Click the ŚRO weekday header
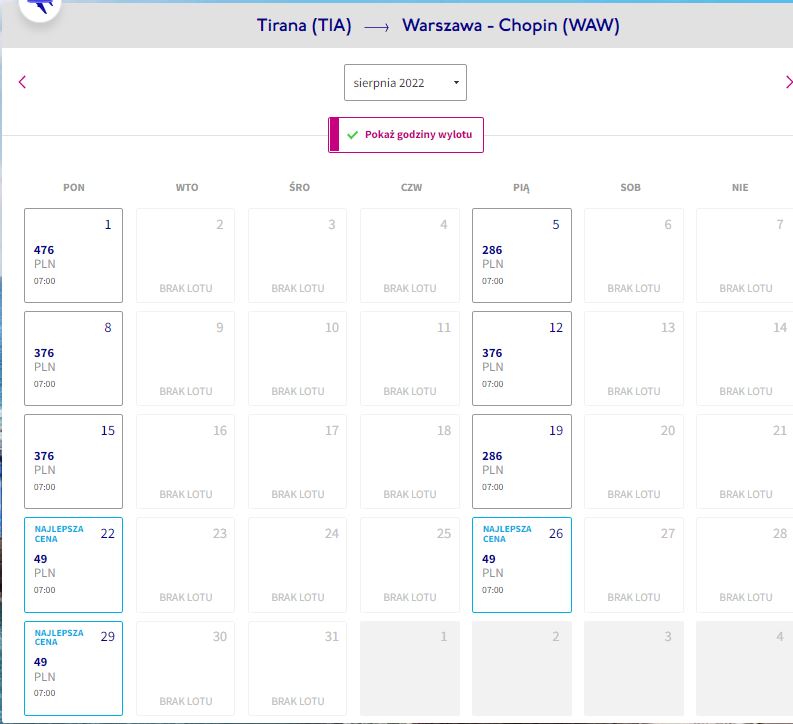This screenshot has height=724, width=793. pos(299,187)
